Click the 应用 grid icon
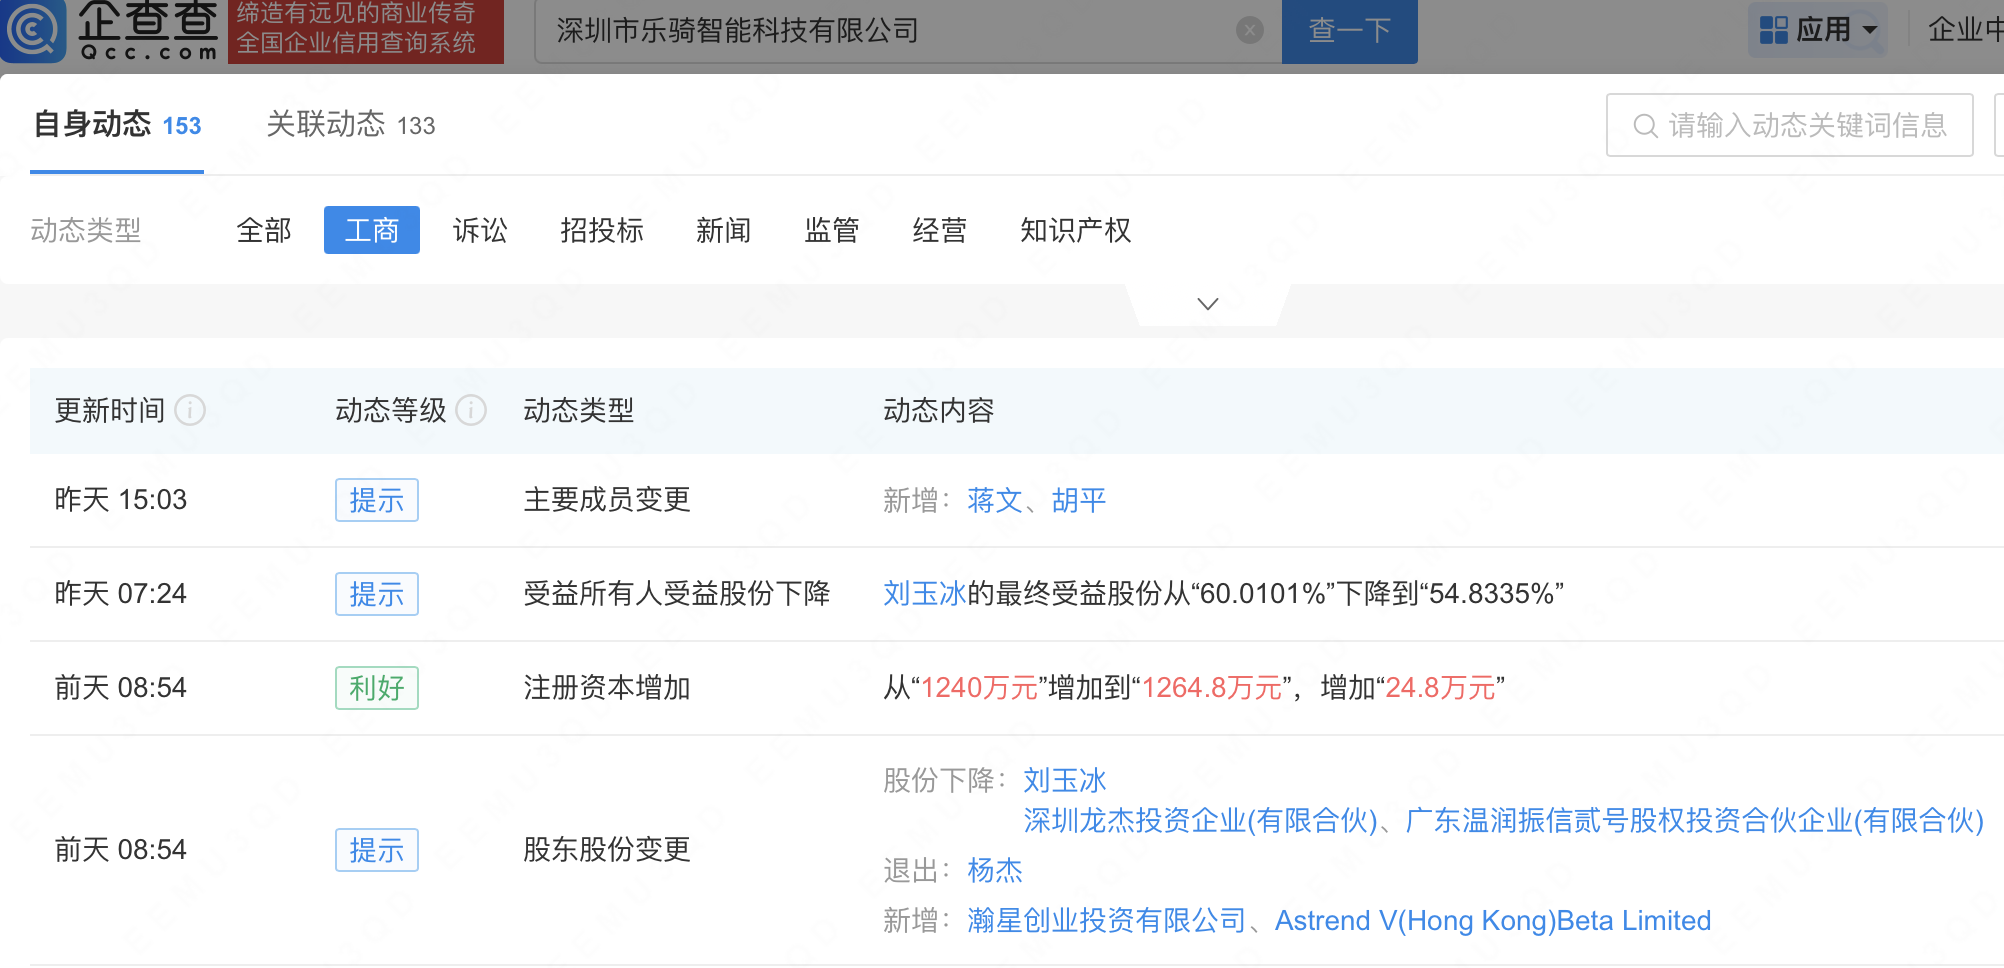 point(1773,30)
